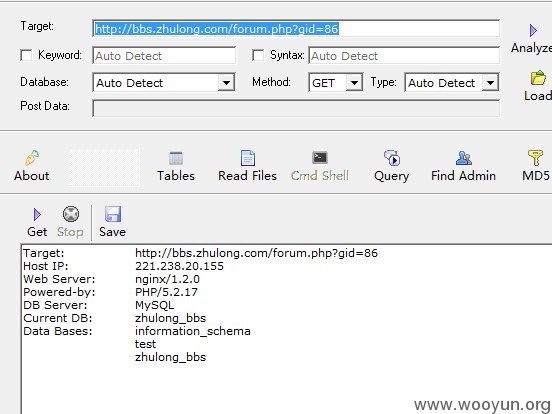The height and width of the screenshot is (414, 552).
Task: Select Current DB value zhulong_bbs
Action: (x=170, y=318)
